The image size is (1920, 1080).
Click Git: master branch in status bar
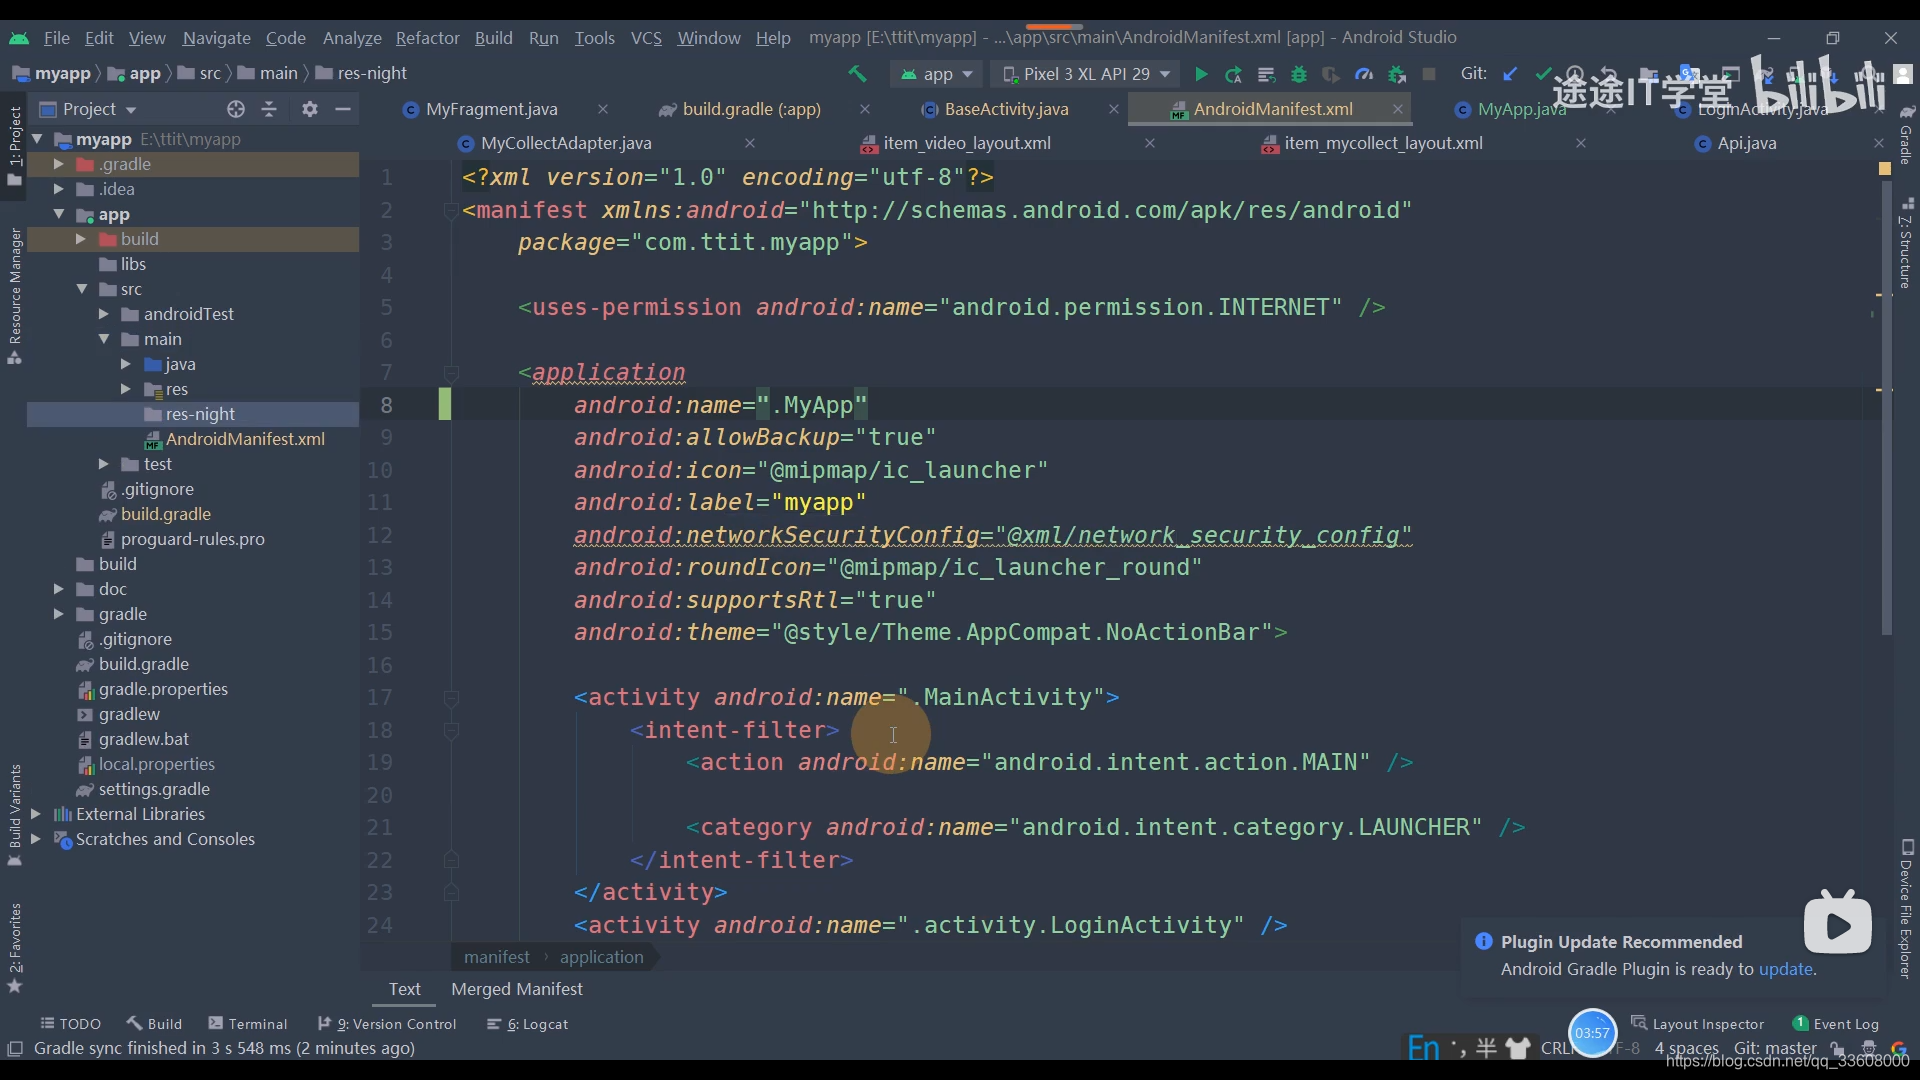click(x=1775, y=1048)
